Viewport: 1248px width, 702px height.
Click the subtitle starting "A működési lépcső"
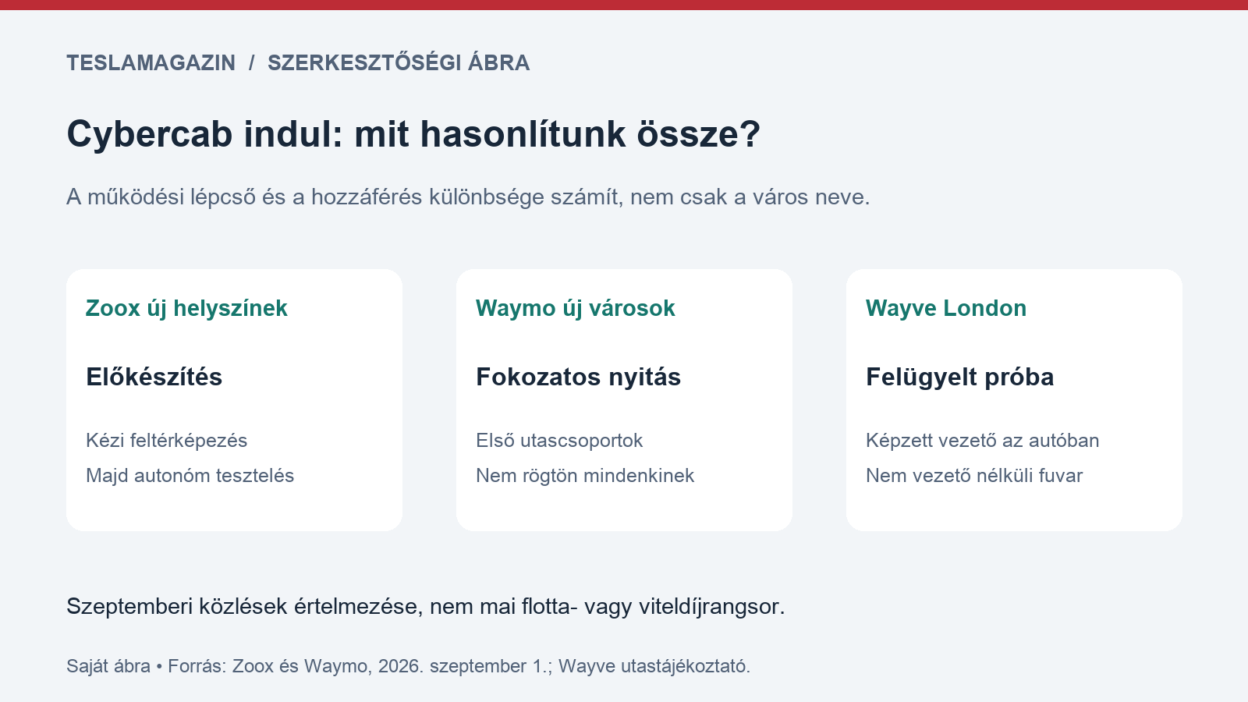click(468, 197)
